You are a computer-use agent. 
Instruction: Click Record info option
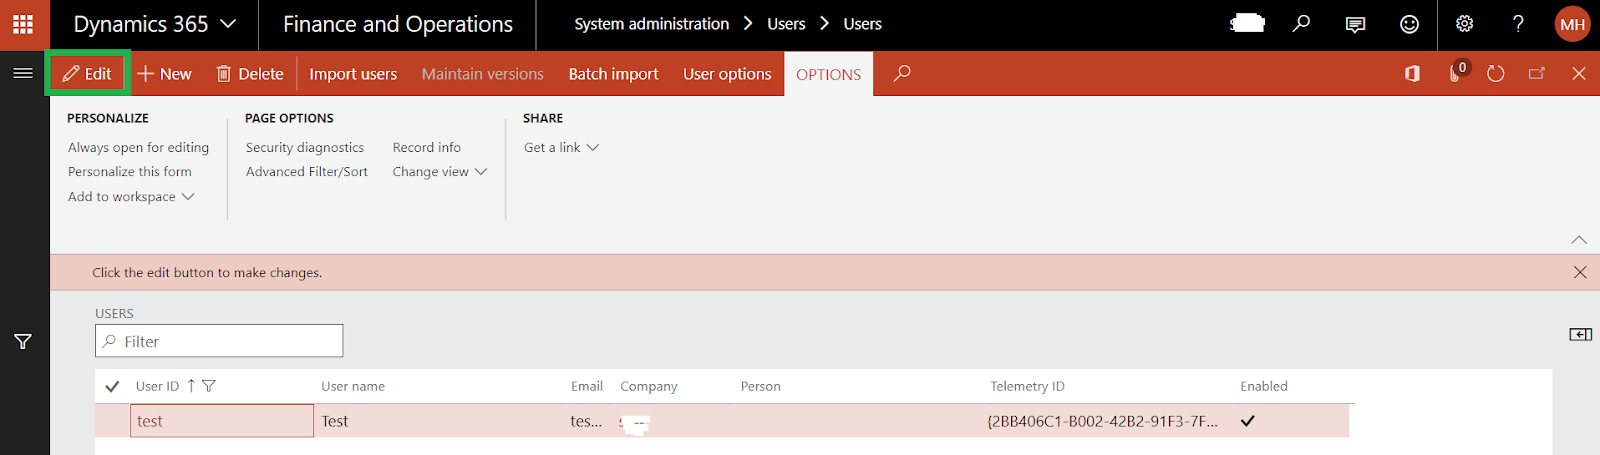point(427,147)
